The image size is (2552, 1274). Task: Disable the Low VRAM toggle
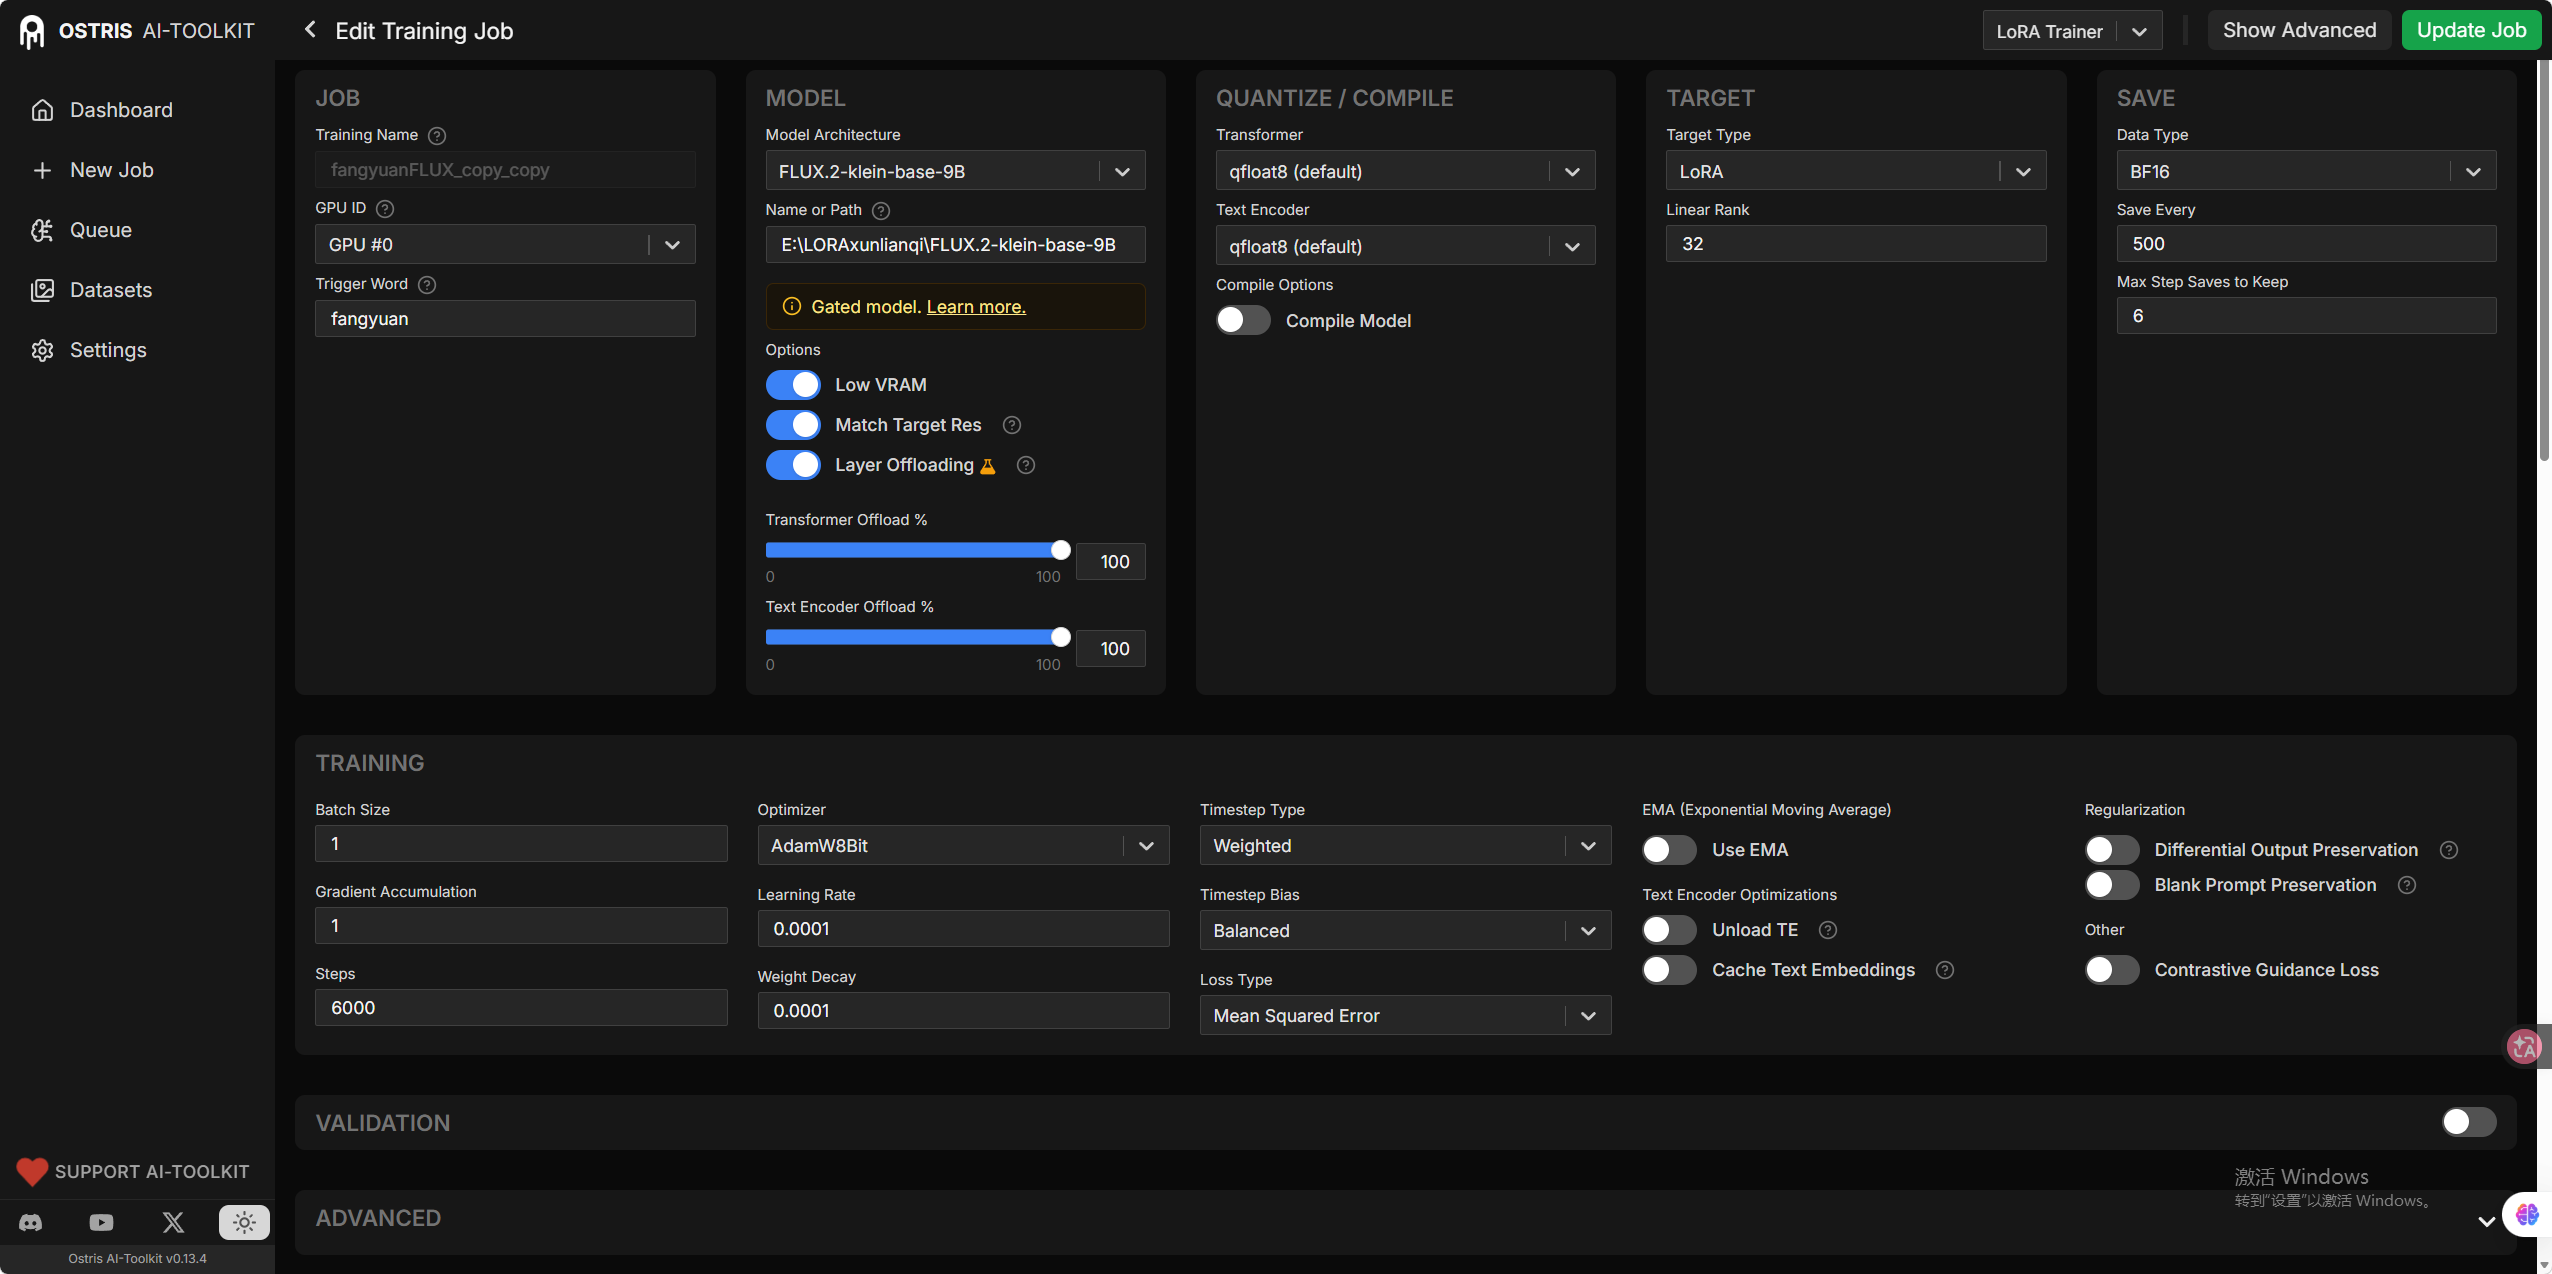793,385
